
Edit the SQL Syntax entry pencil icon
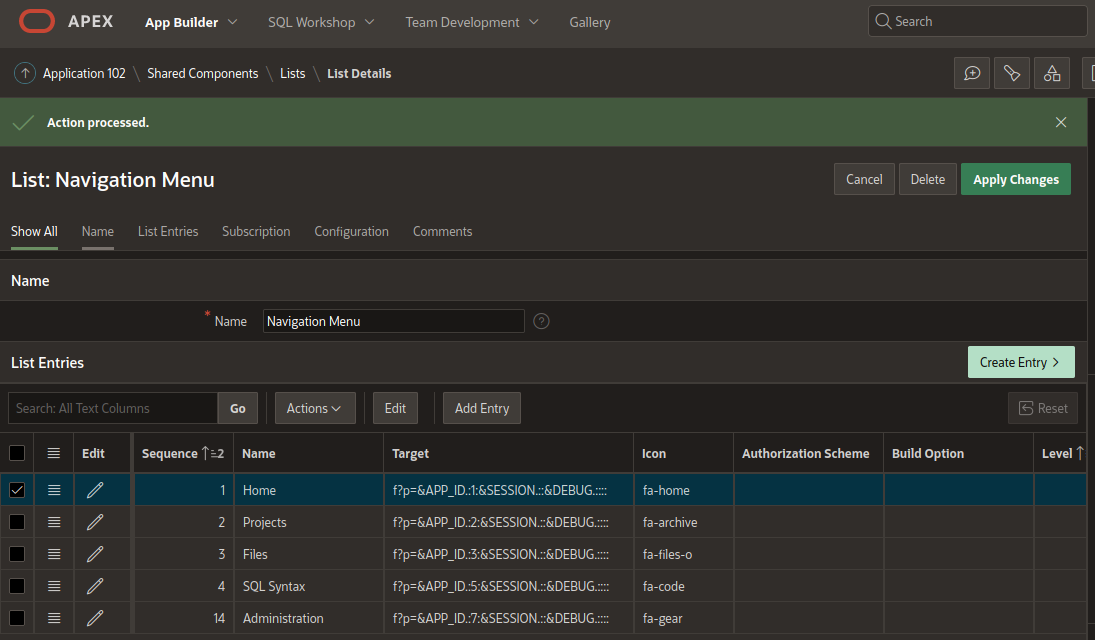click(x=95, y=586)
